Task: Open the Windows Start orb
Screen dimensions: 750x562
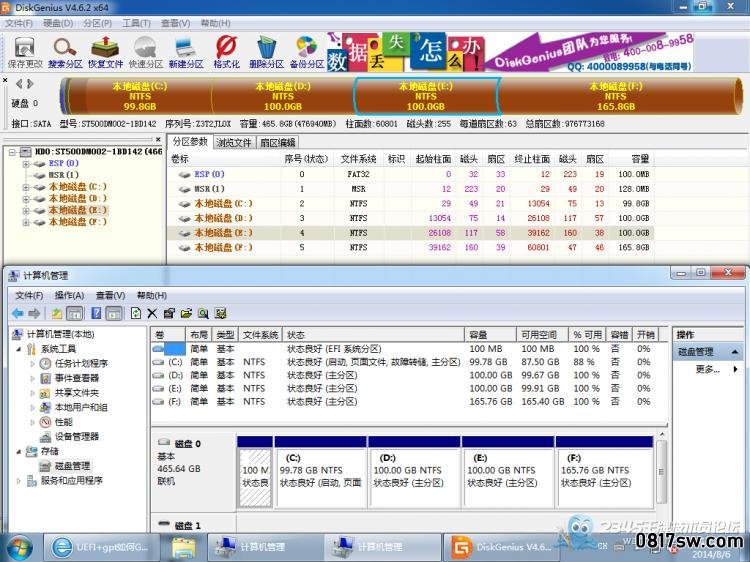Action: (x=20, y=547)
